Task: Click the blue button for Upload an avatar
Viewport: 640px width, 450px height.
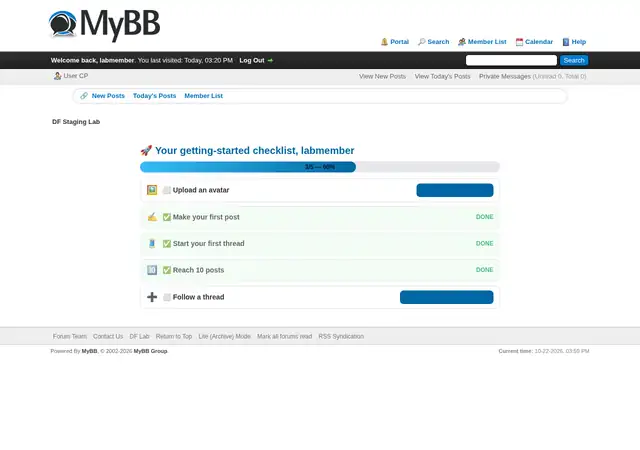Action: tap(455, 190)
